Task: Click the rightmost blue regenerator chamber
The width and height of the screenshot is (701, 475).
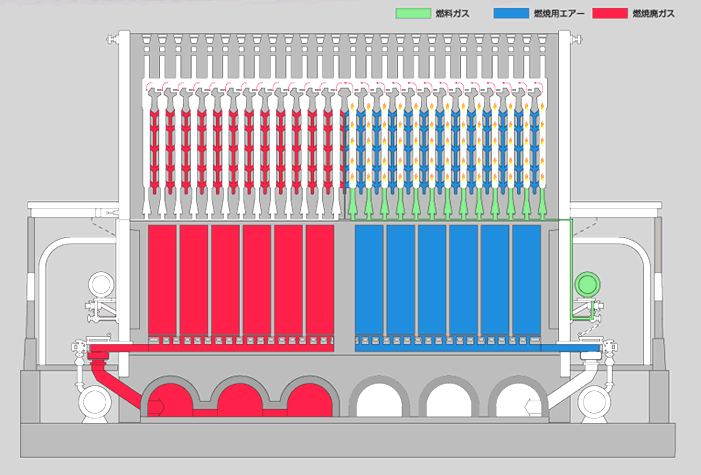Action: point(527,280)
